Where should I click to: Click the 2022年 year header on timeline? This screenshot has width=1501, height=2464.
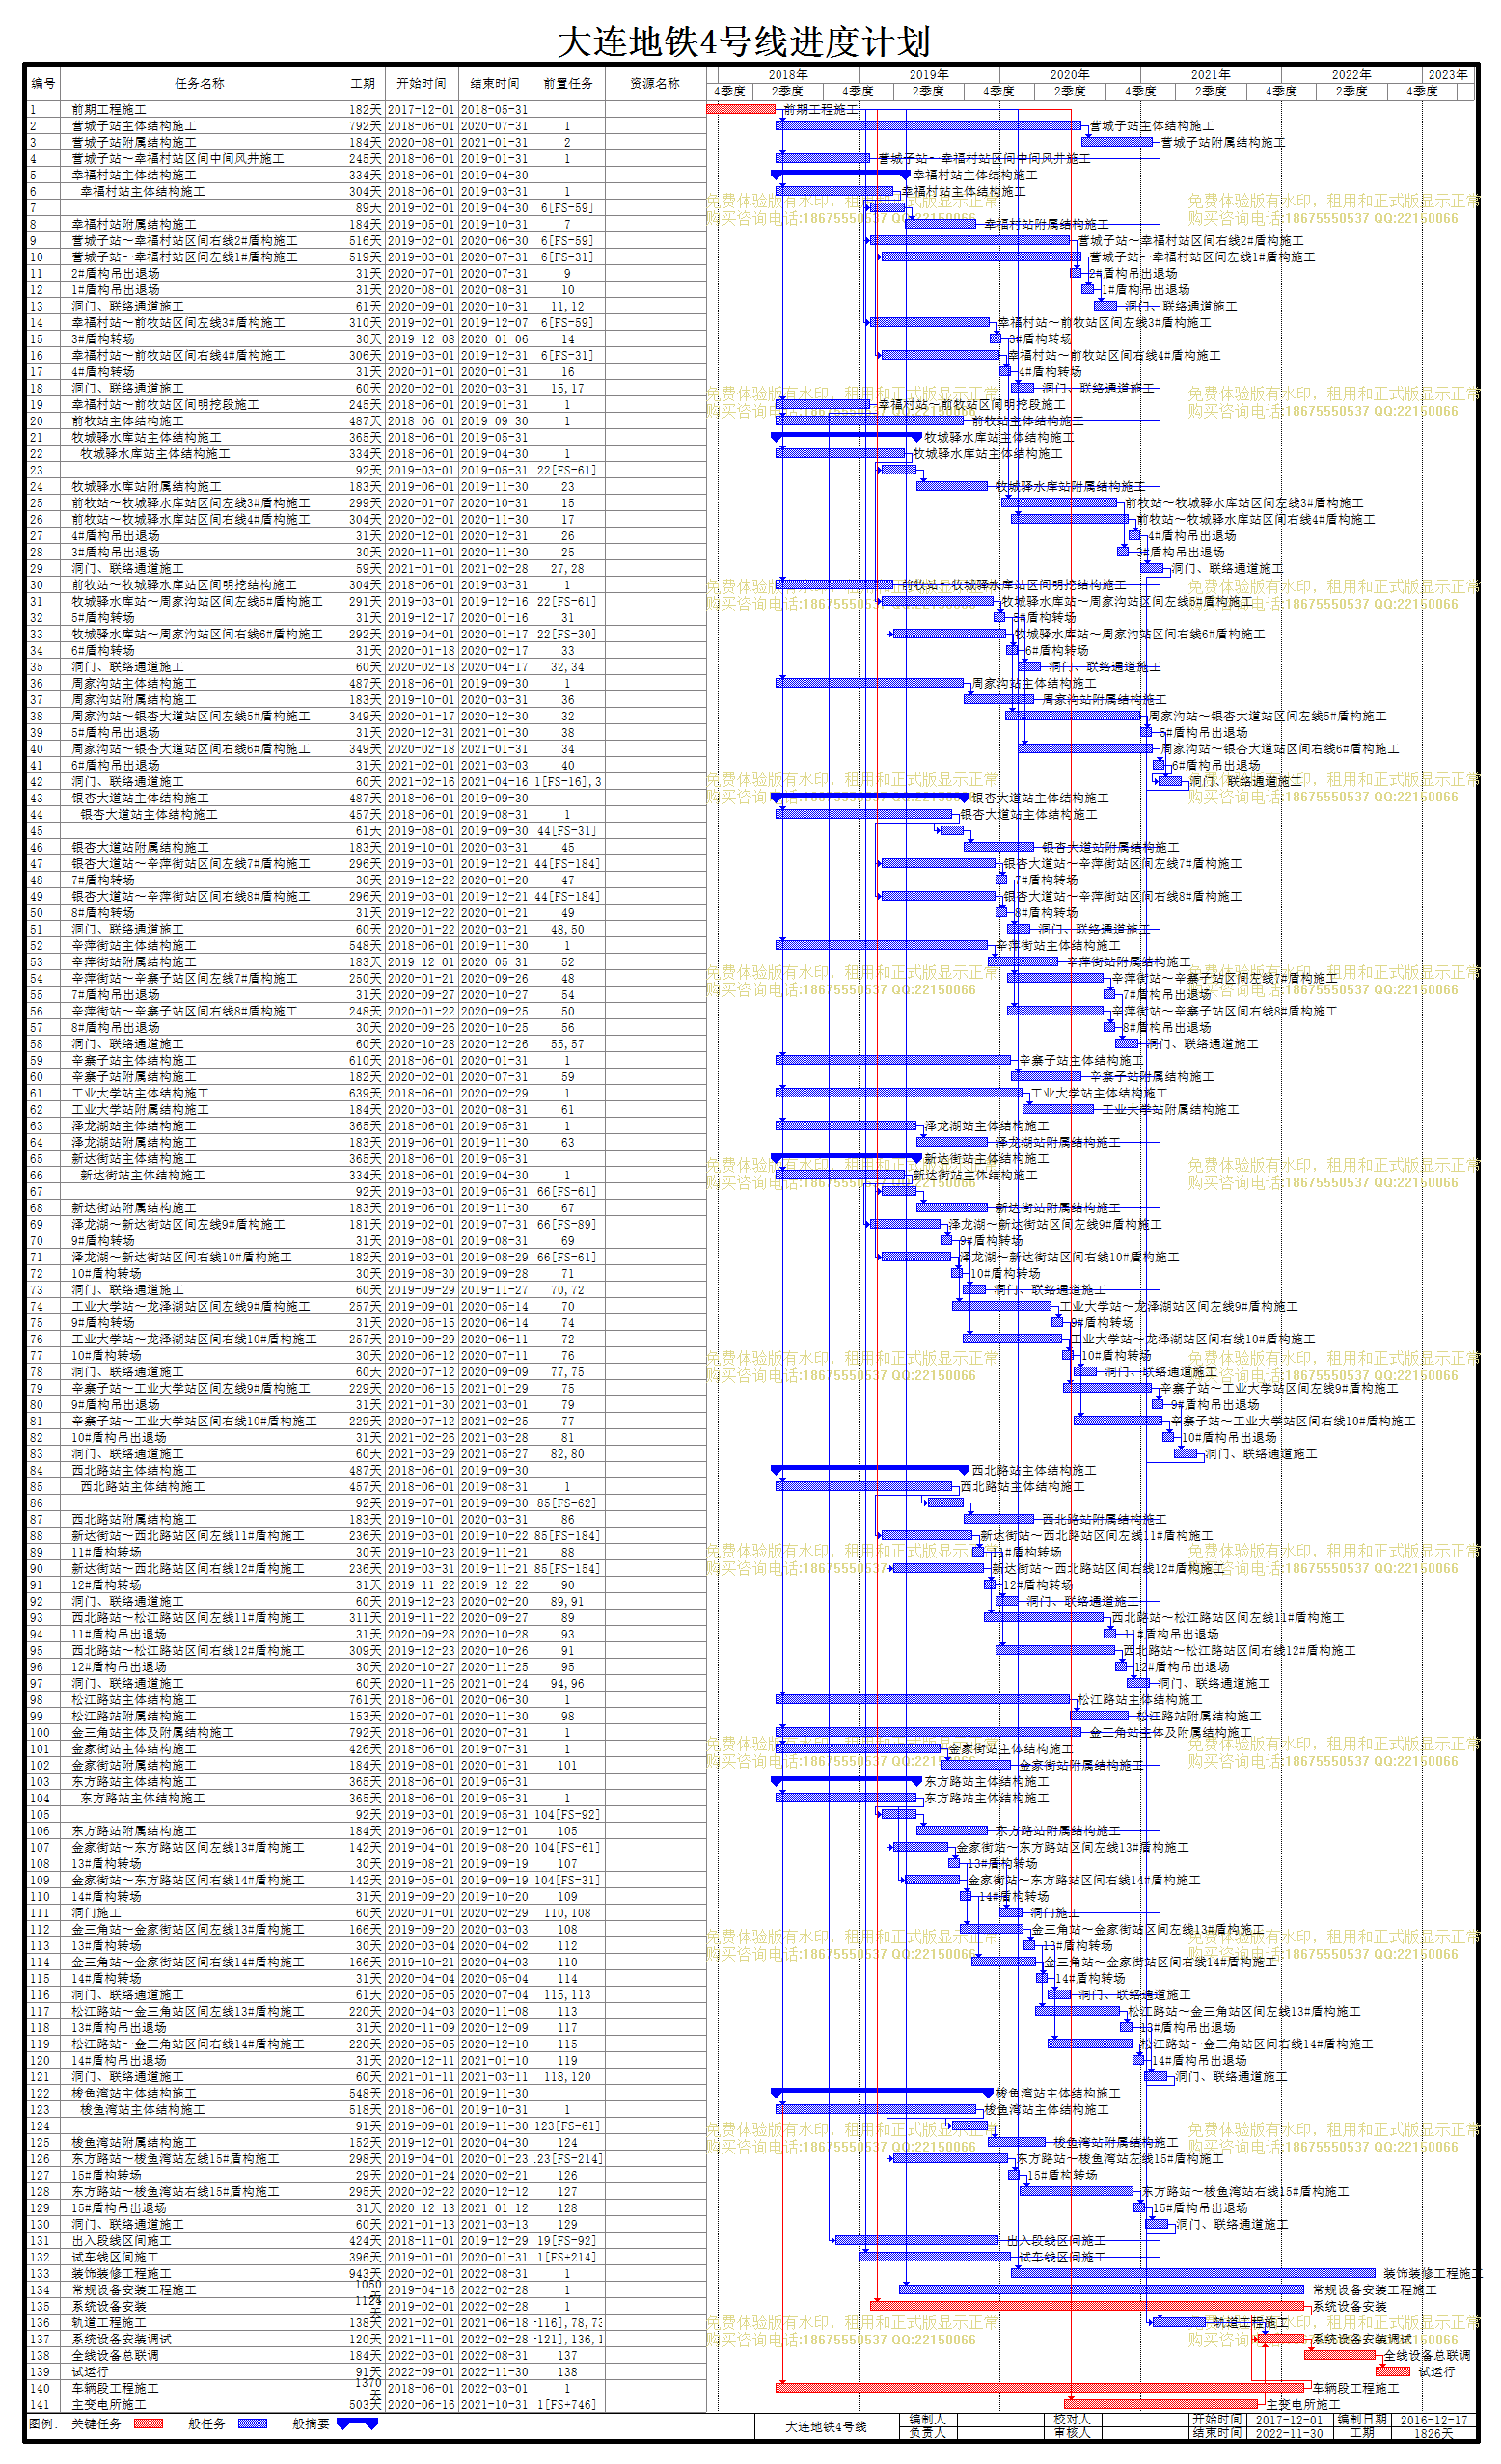click(1352, 74)
